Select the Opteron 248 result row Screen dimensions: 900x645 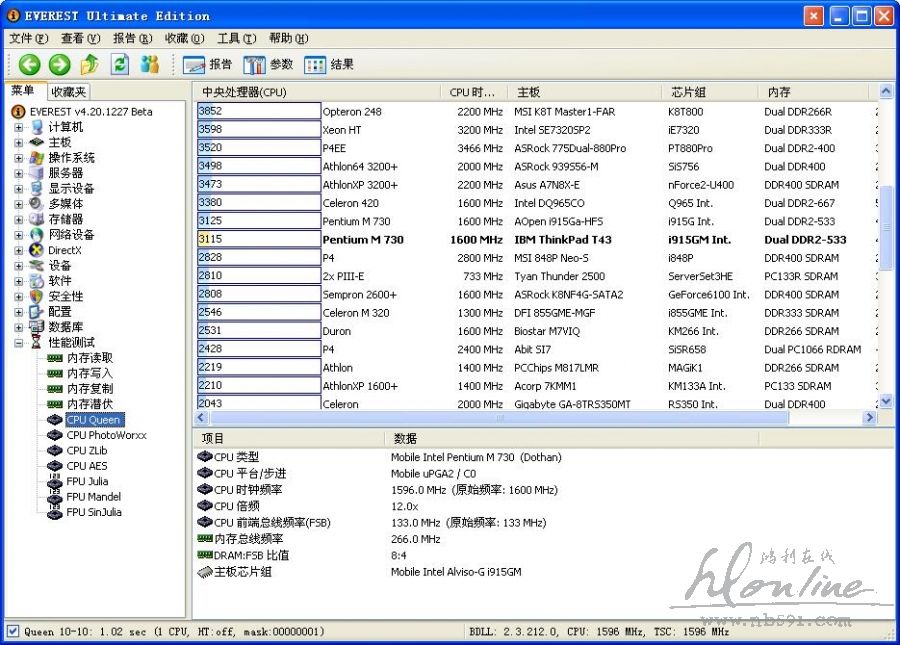click(351, 112)
